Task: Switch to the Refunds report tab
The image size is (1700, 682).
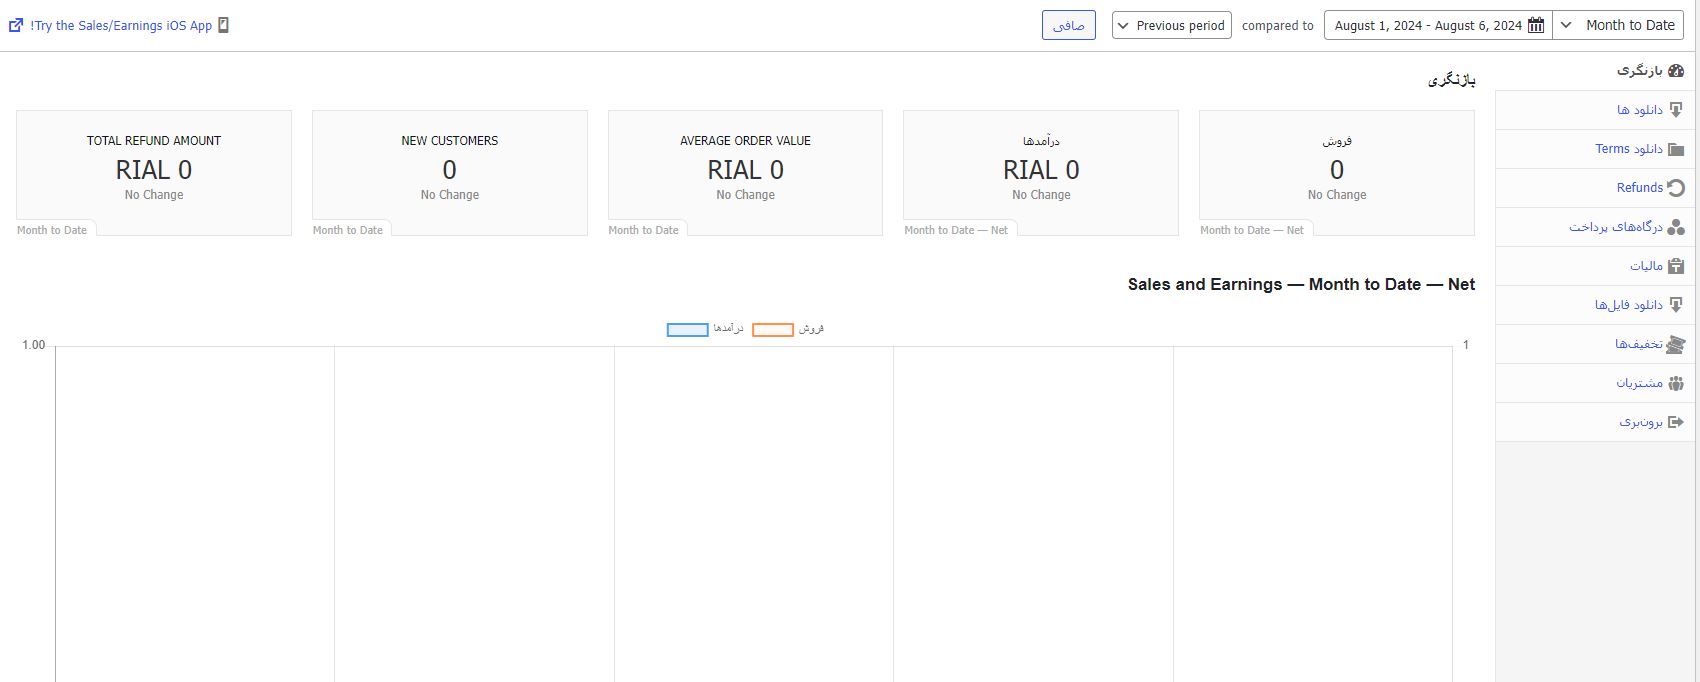Action: coord(1639,188)
